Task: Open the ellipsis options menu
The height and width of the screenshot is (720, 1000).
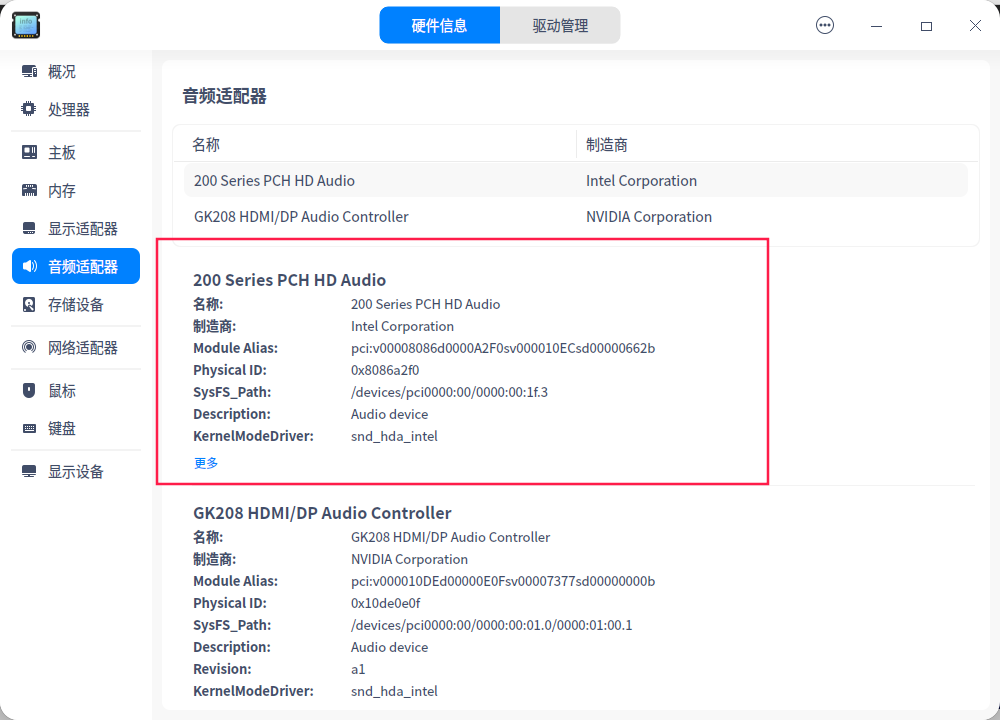Action: coord(824,24)
